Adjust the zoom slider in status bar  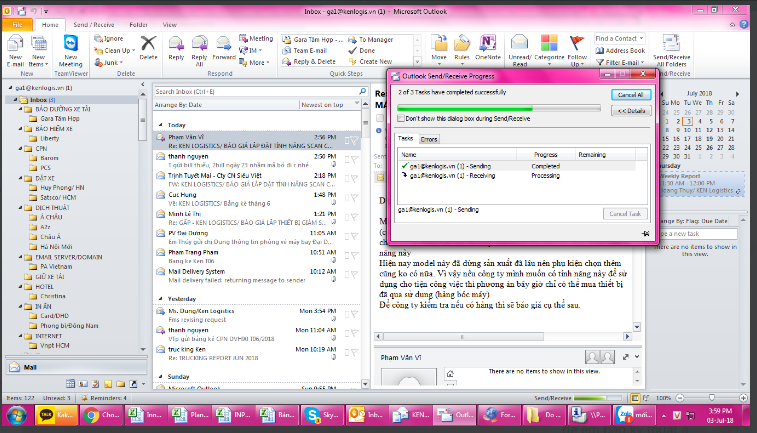(x=712, y=398)
